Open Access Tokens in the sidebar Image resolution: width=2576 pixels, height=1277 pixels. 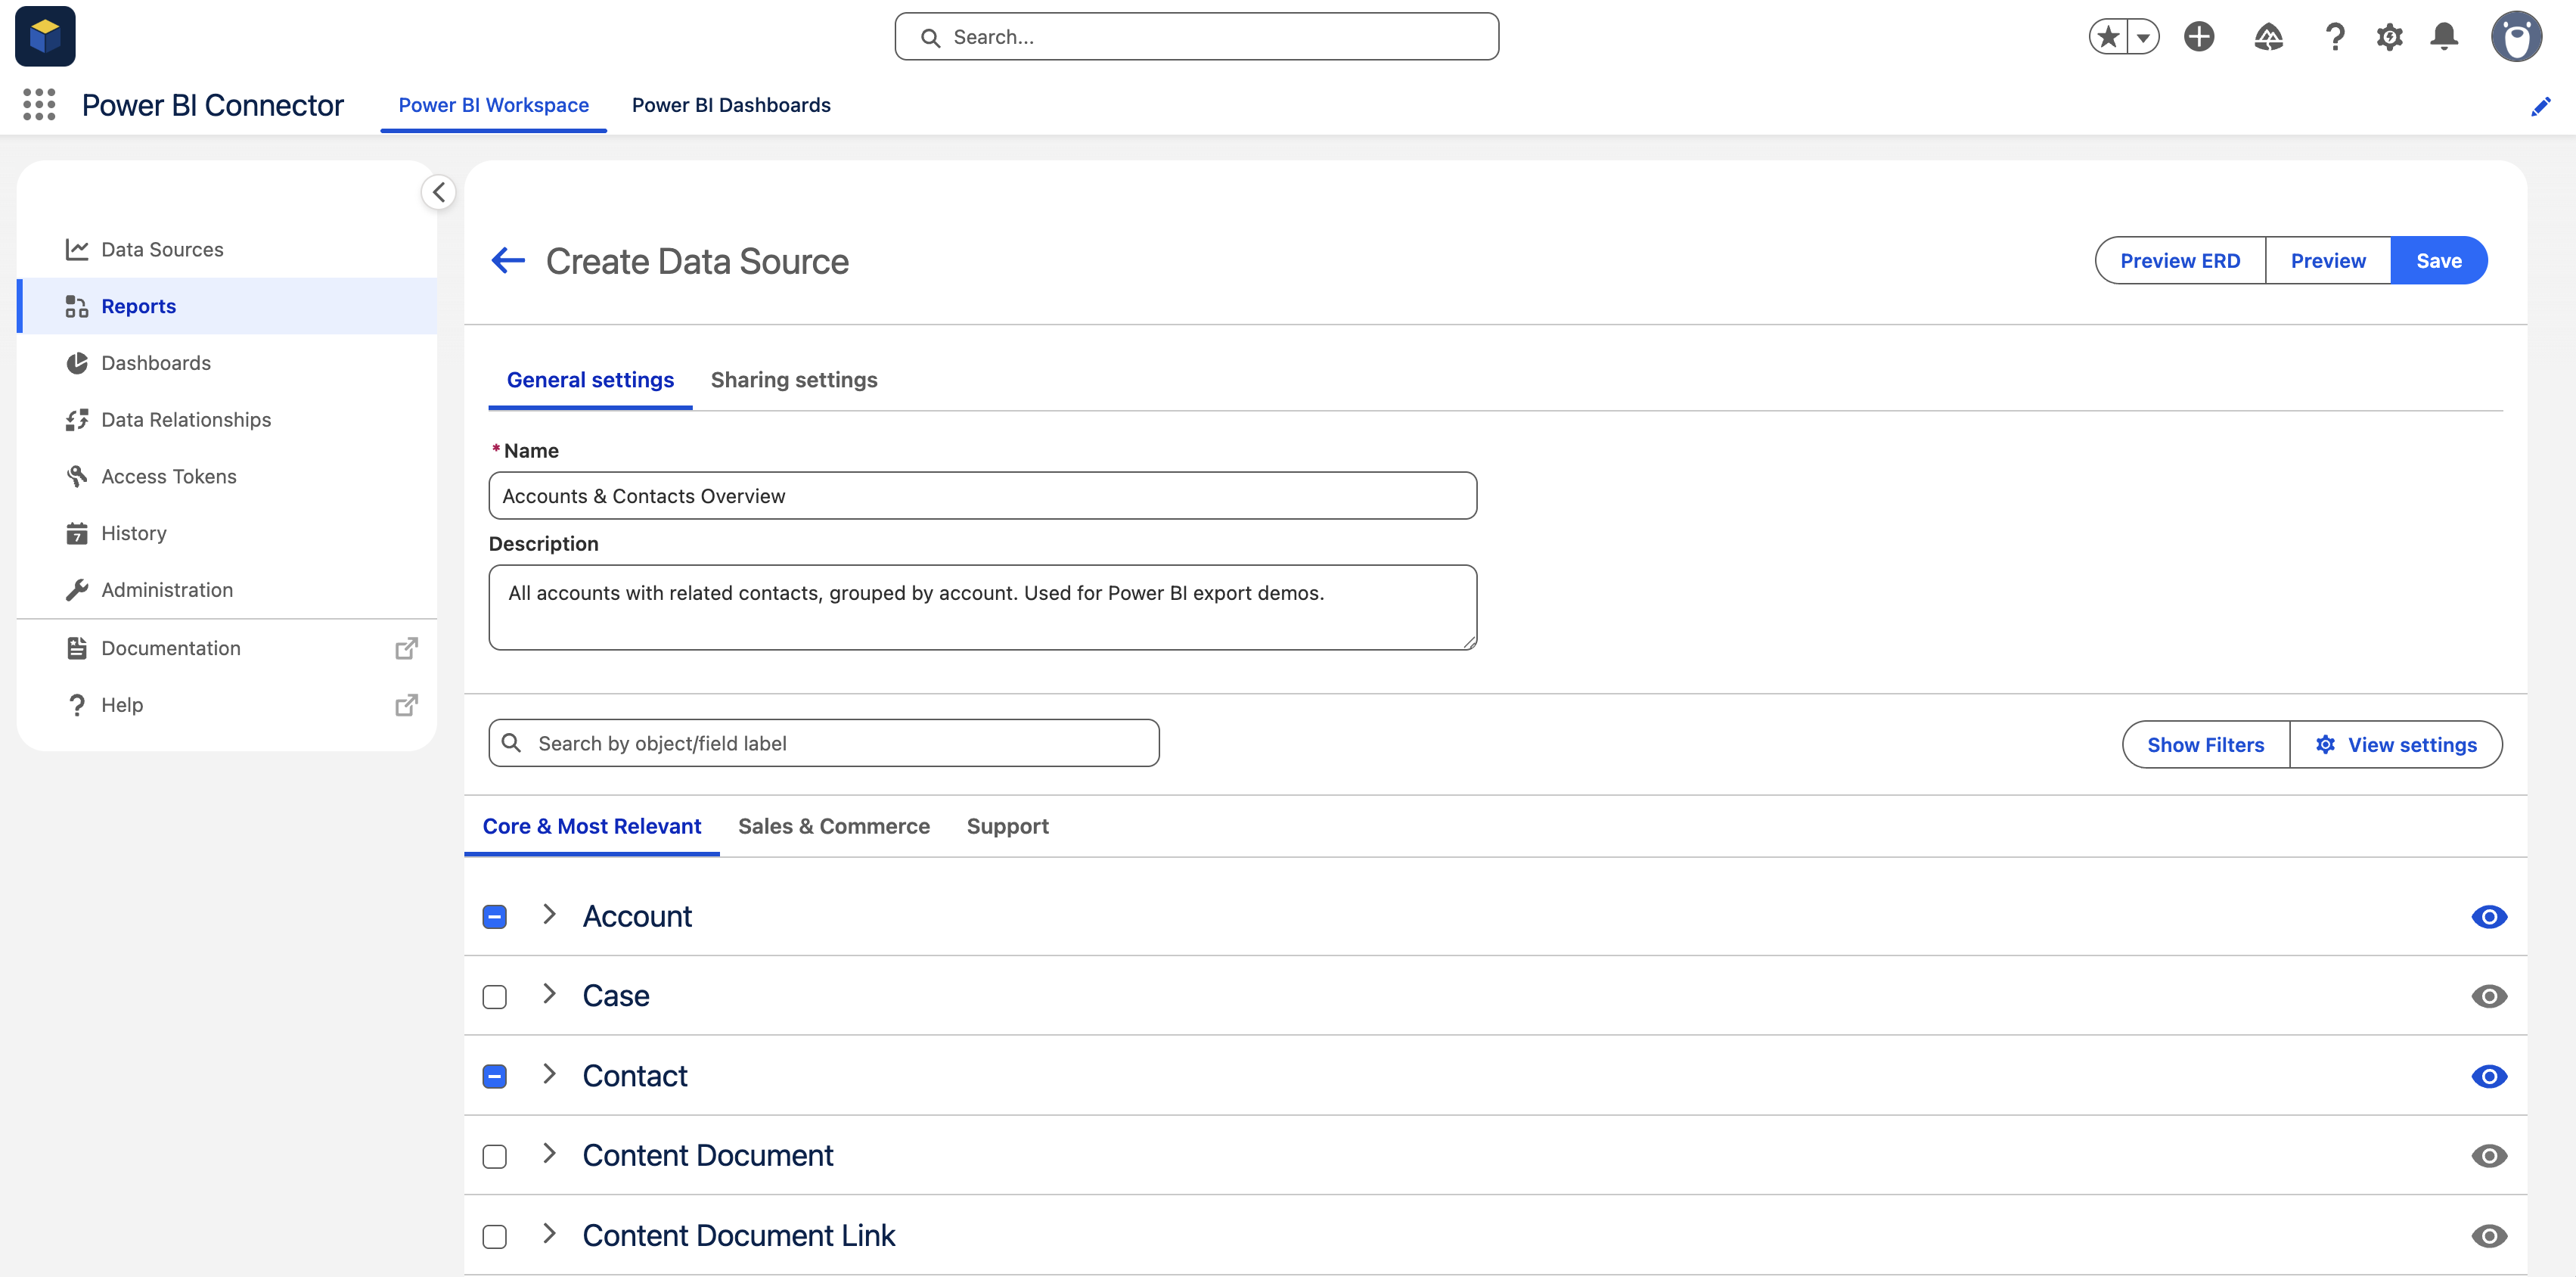[x=227, y=476]
